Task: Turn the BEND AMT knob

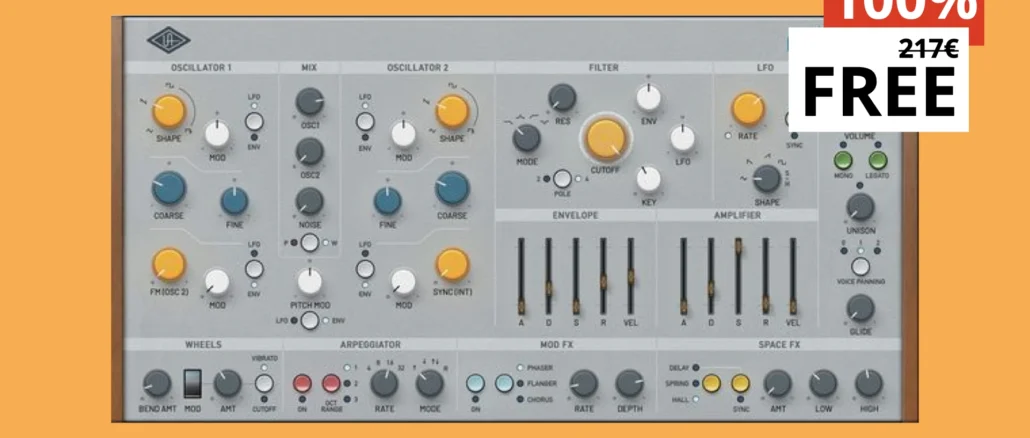Action: (156, 383)
